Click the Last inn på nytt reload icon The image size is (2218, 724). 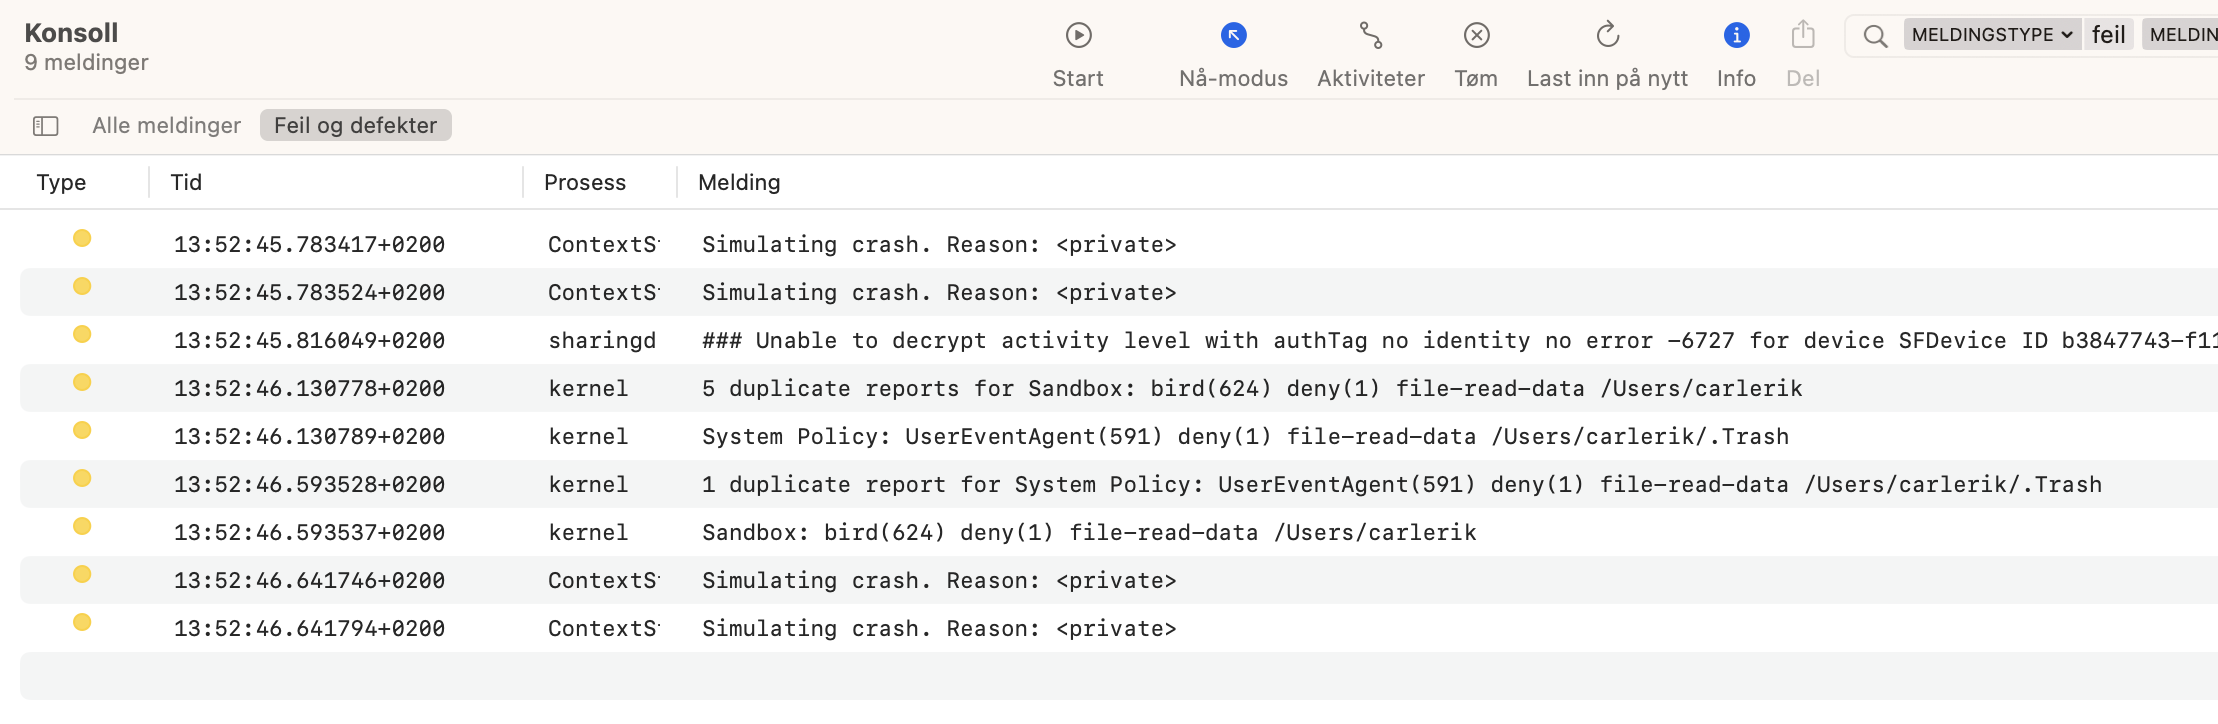(1607, 36)
